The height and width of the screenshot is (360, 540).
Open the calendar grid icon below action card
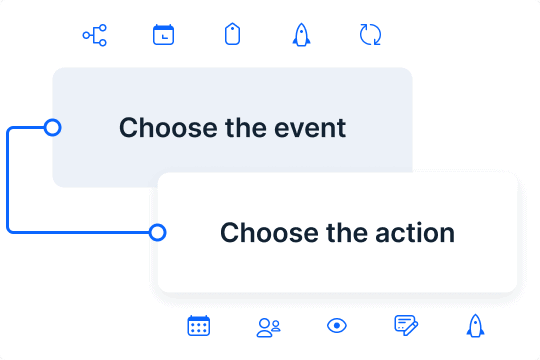tap(199, 326)
